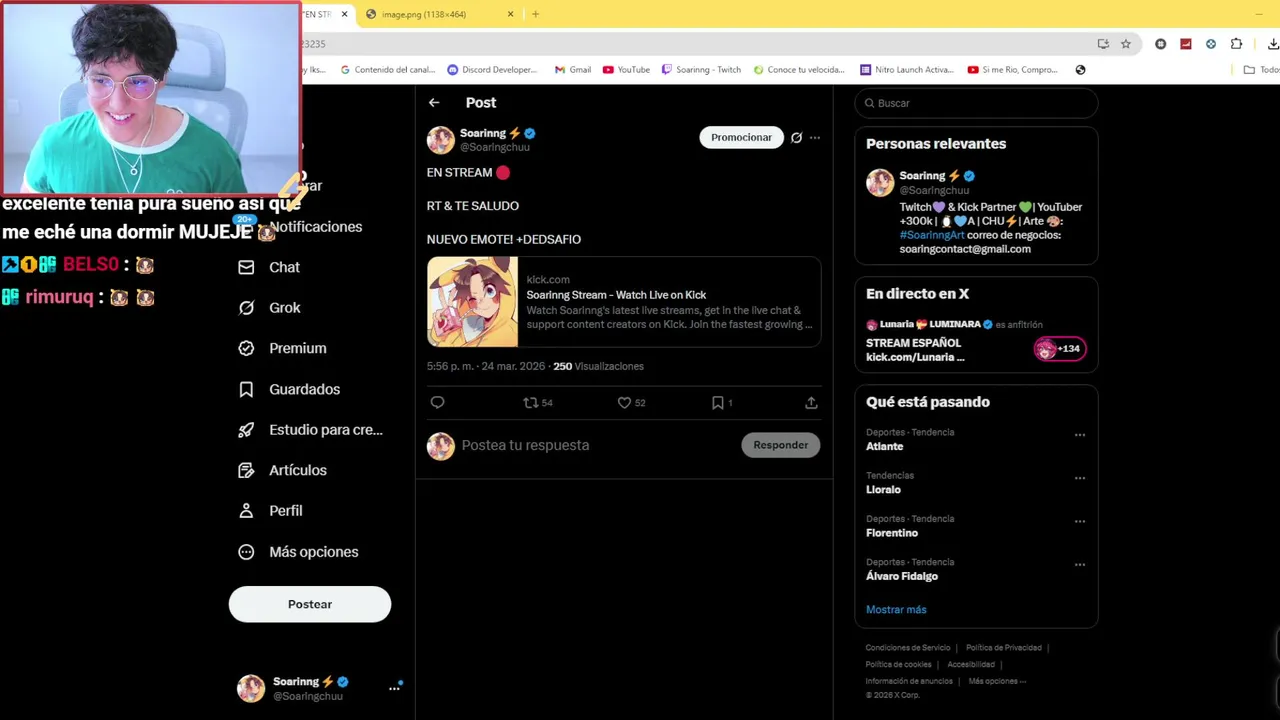Image resolution: width=1280 pixels, height=720 pixels.
Task: Open the YouTube bookmark
Action: (x=626, y=70)
